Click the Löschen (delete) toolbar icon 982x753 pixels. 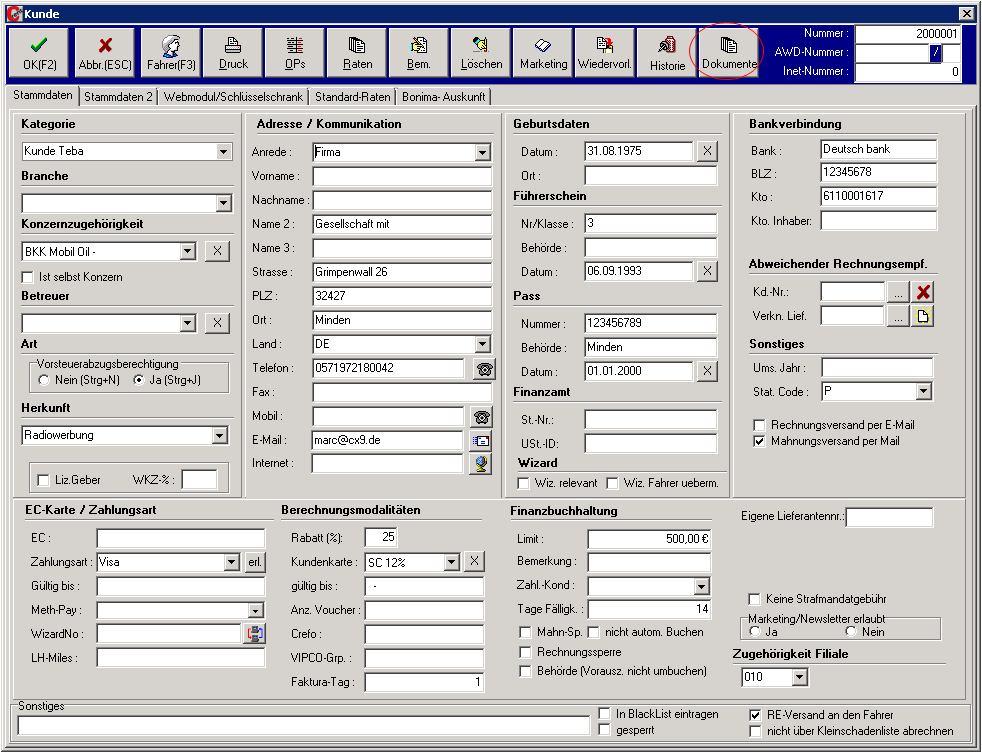point(480,52)
